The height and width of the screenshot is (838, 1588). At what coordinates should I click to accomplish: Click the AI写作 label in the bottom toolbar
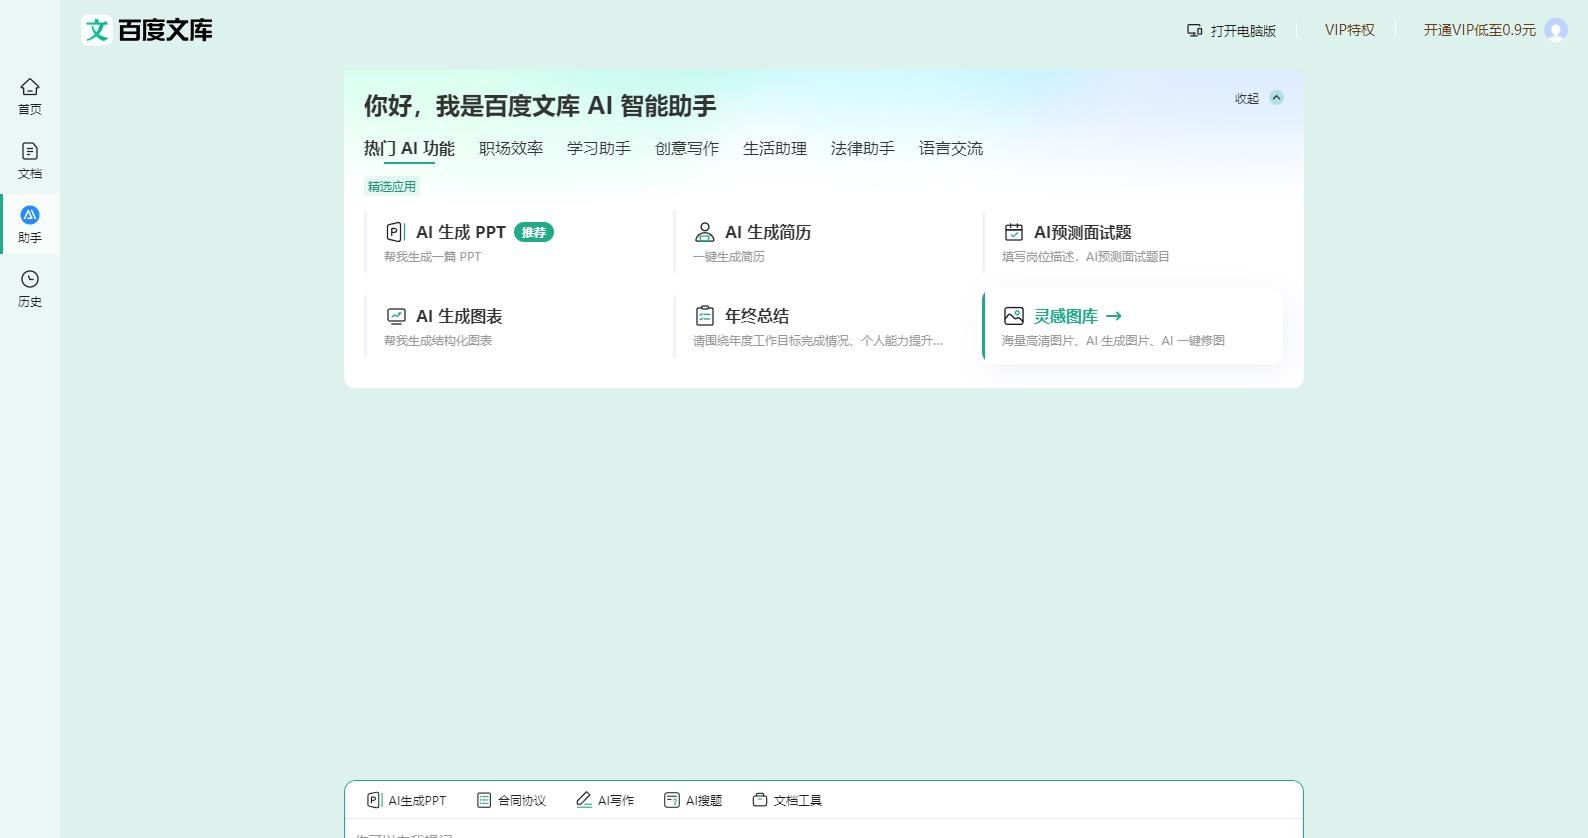(x=616, y=801)
